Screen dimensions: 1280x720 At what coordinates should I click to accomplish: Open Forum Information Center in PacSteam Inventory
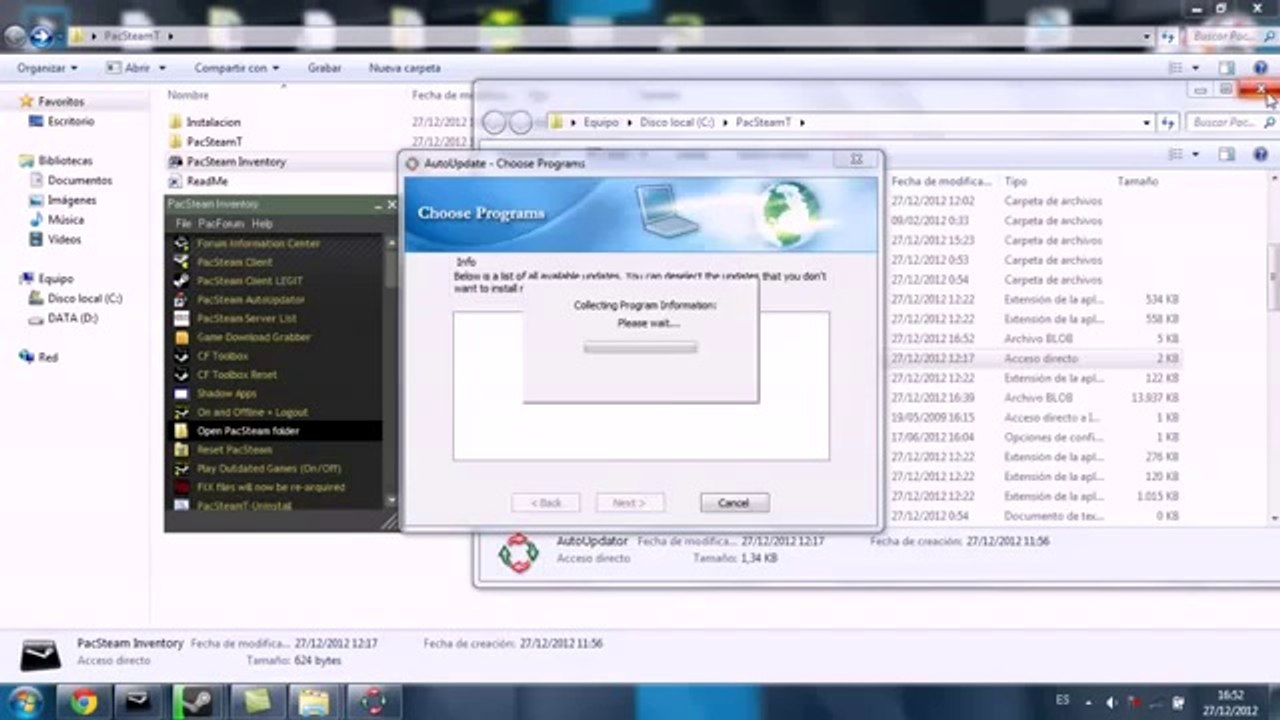pyautogui.click(x=181, y=243)
